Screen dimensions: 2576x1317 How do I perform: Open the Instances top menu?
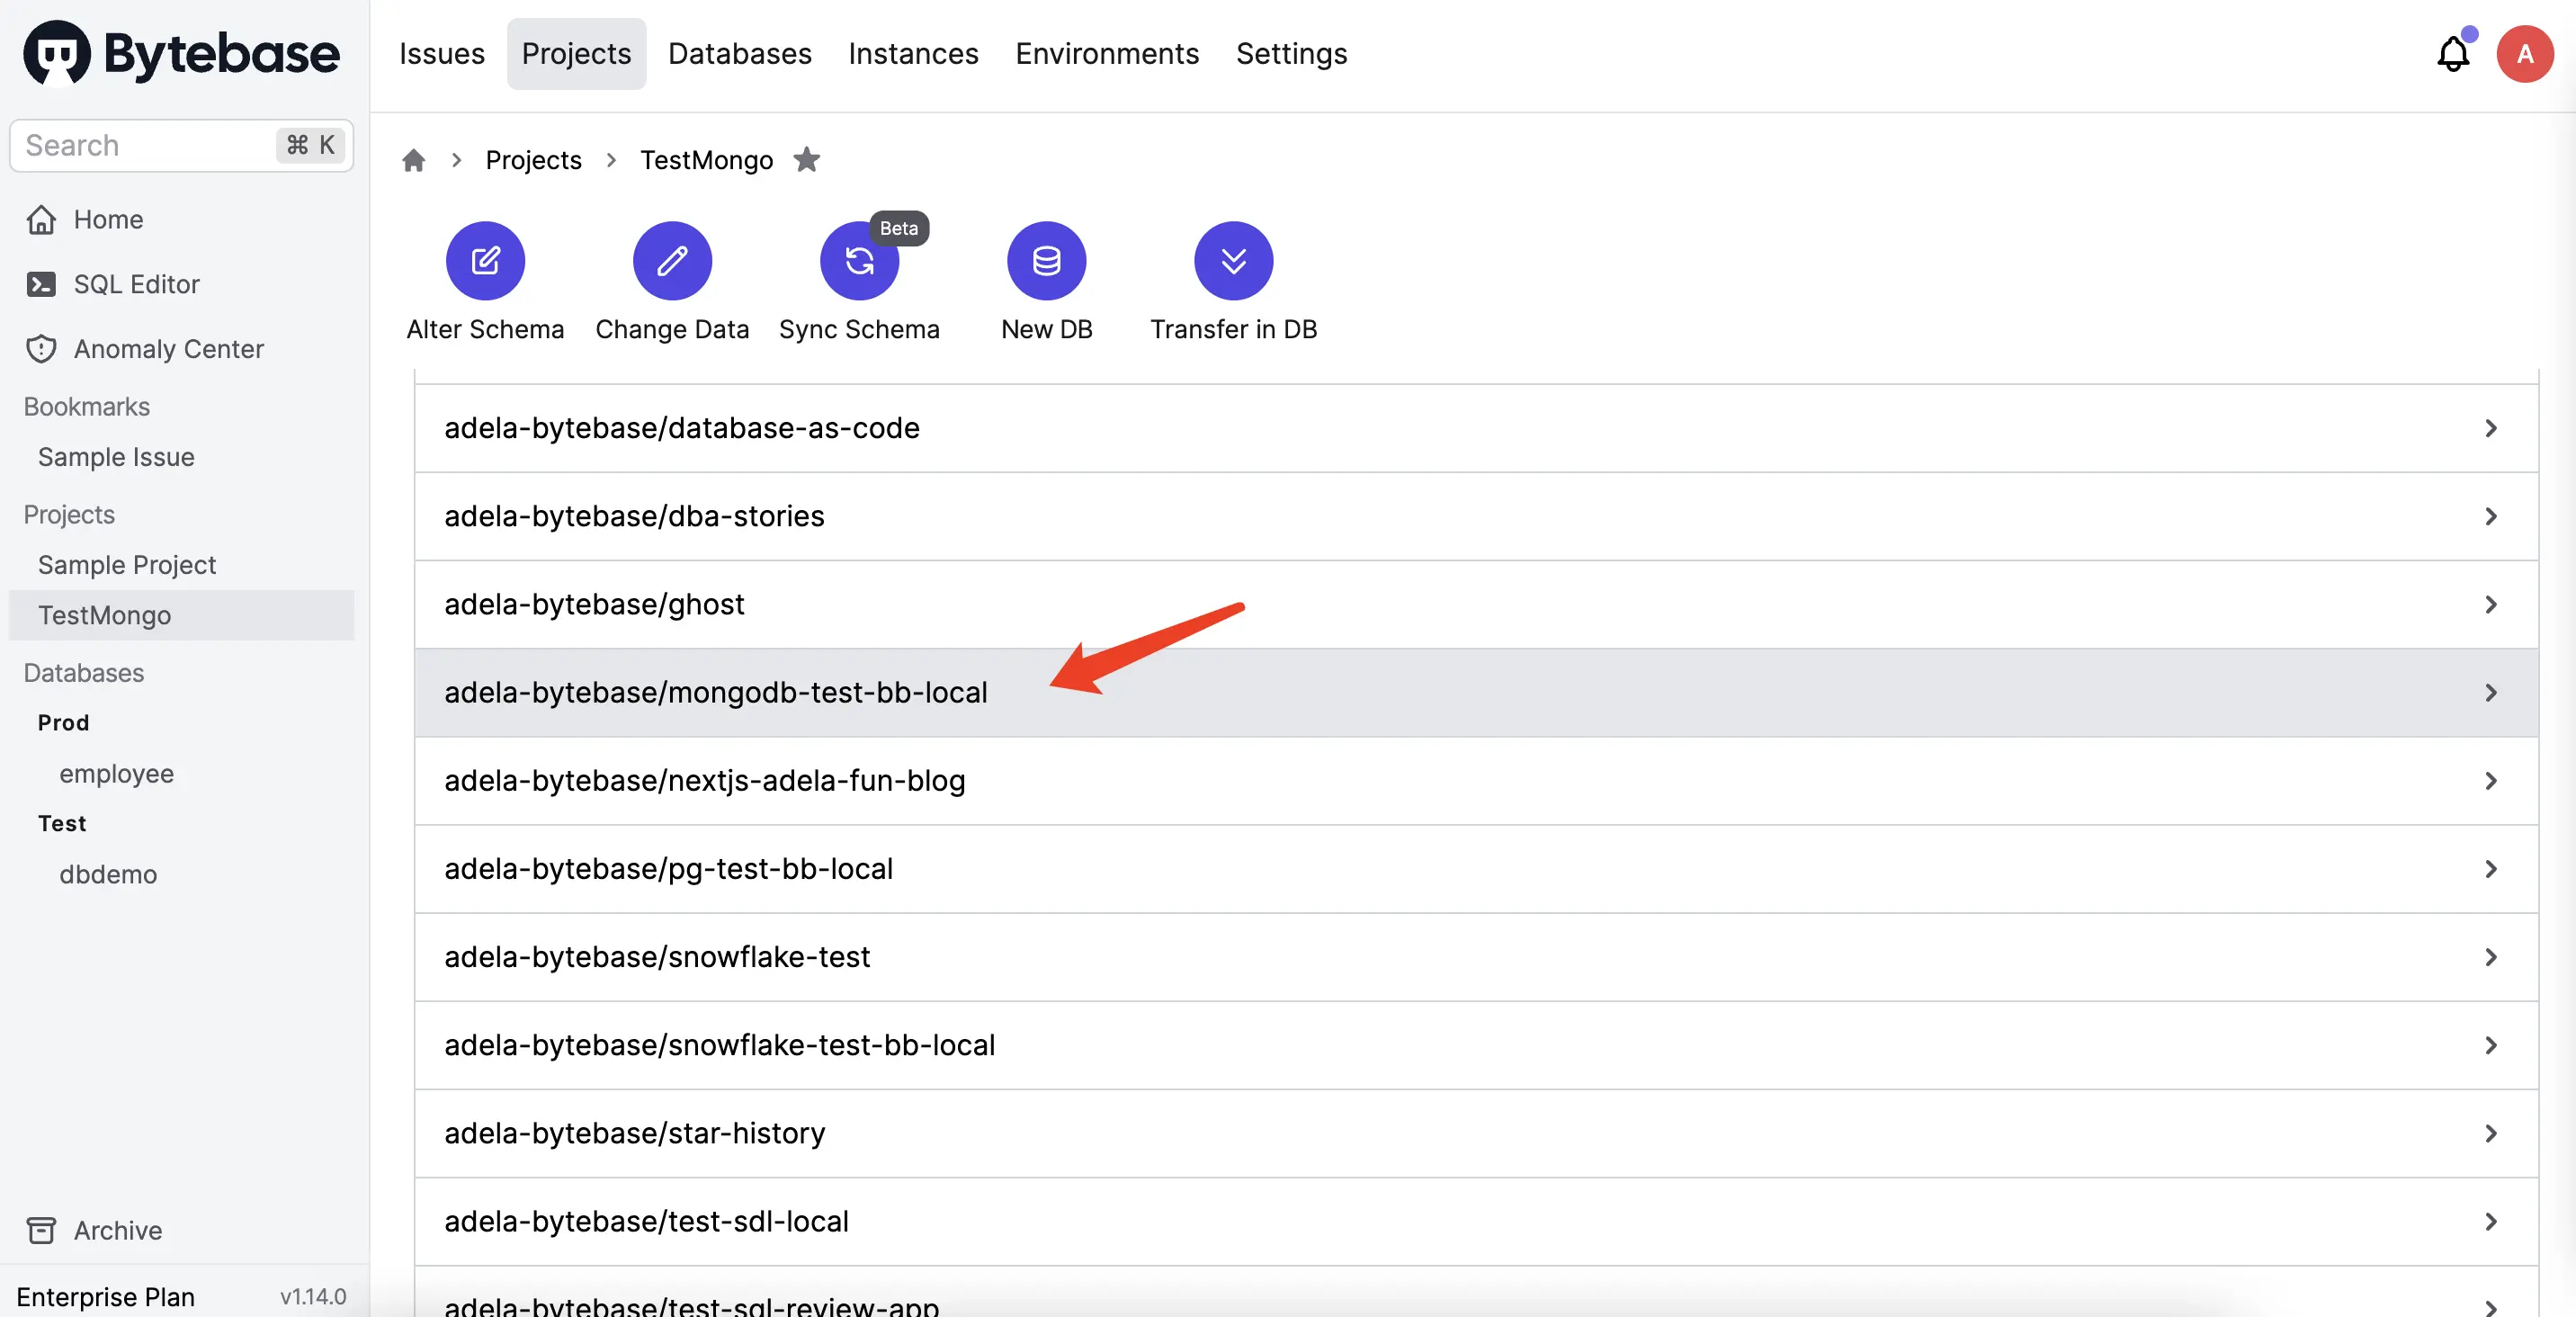click(x=913, y=54)
